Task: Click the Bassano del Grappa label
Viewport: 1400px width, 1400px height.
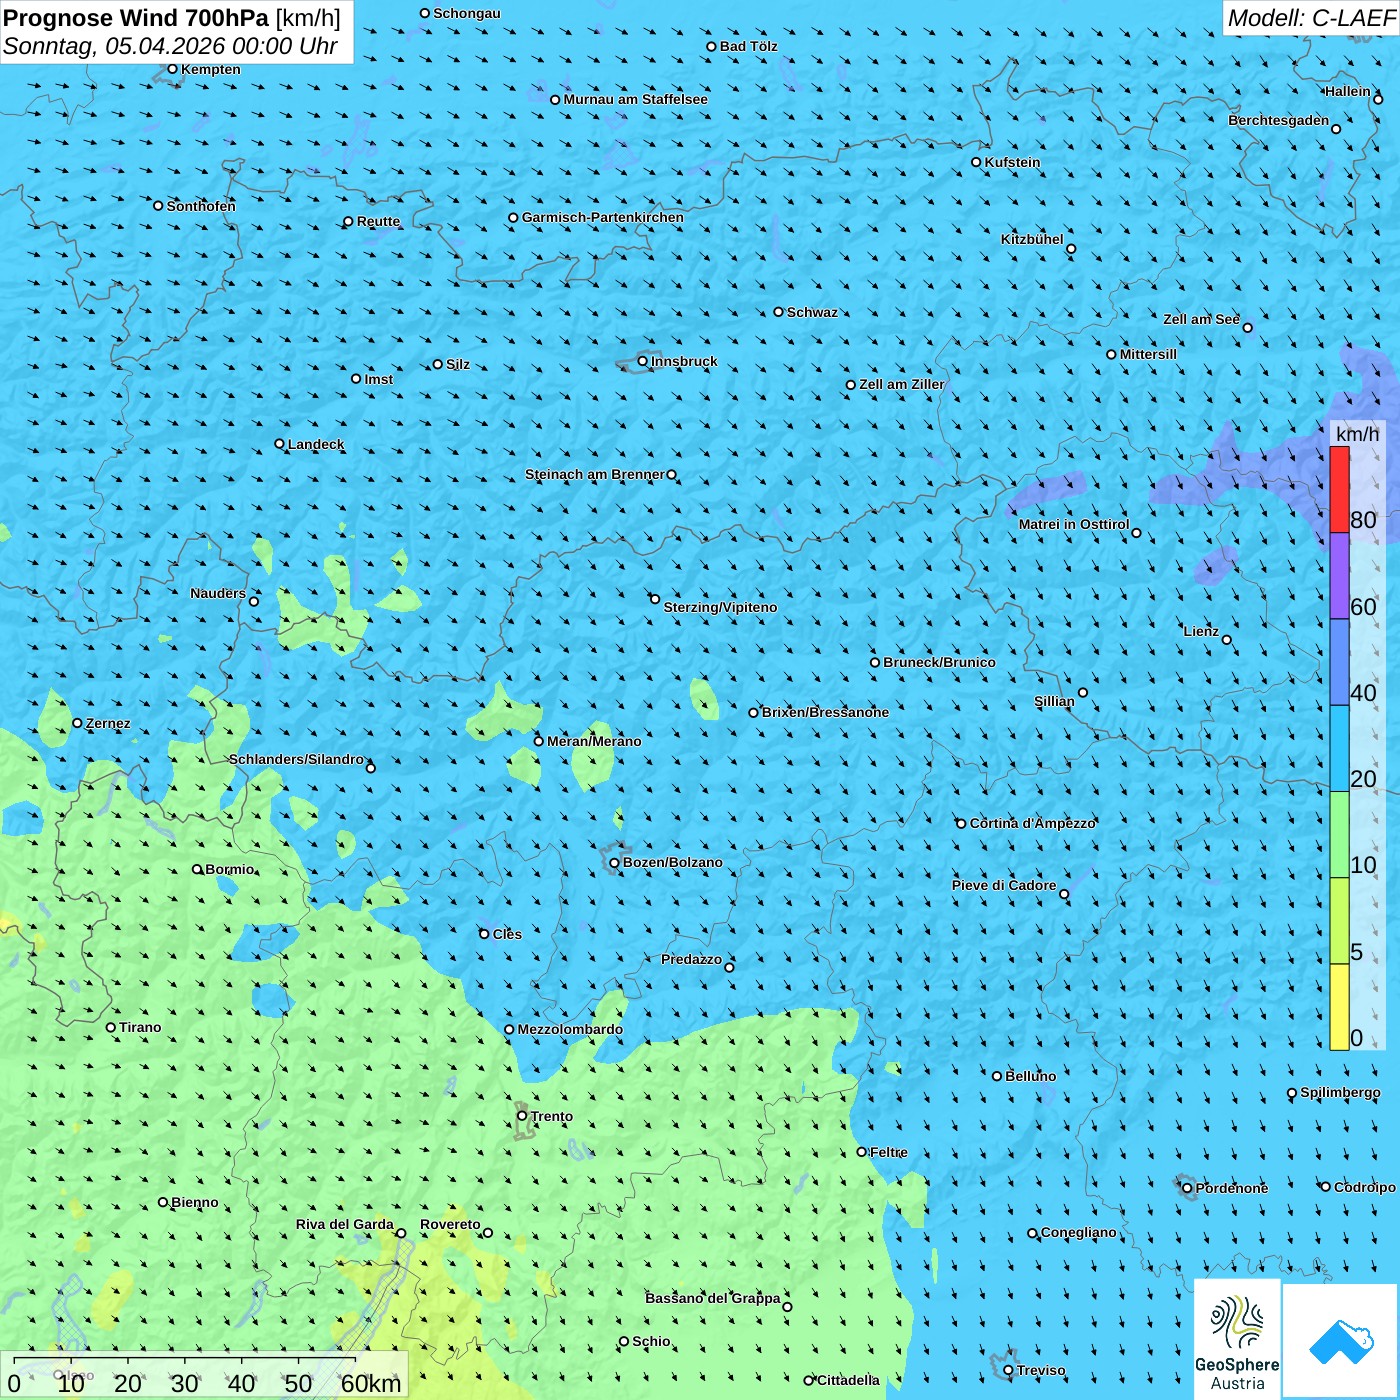Action: tap(713, 1298)
